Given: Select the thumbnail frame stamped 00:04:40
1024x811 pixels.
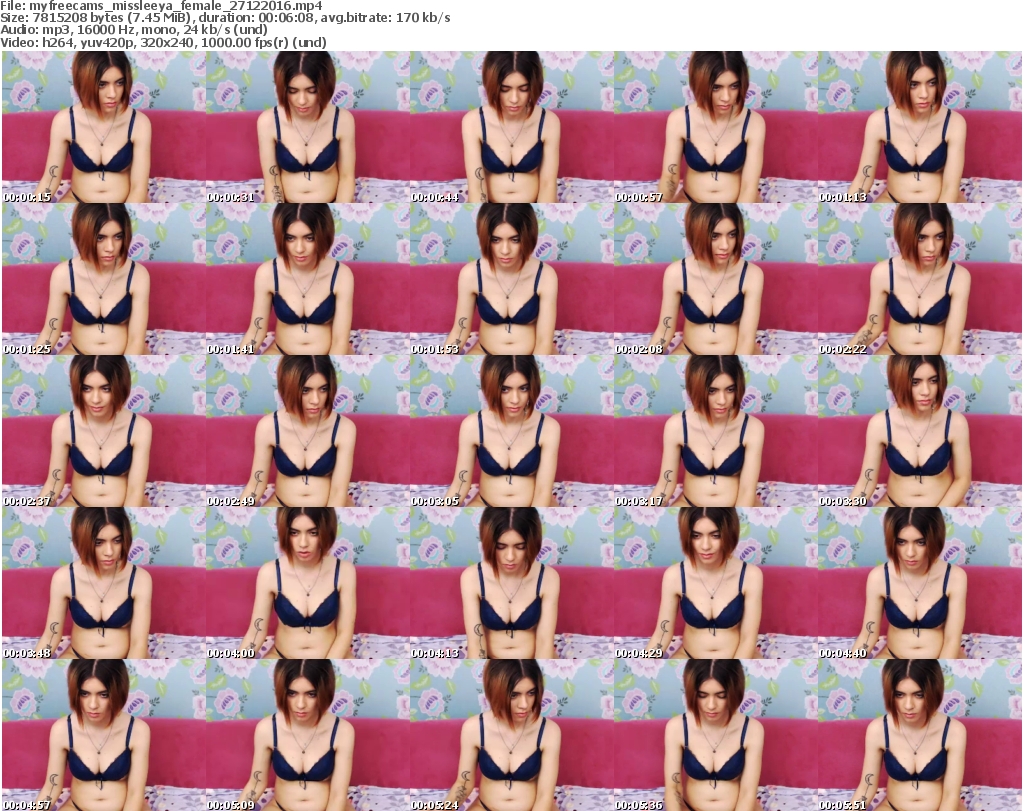Looking at the screenshot, I should (920, 583).
